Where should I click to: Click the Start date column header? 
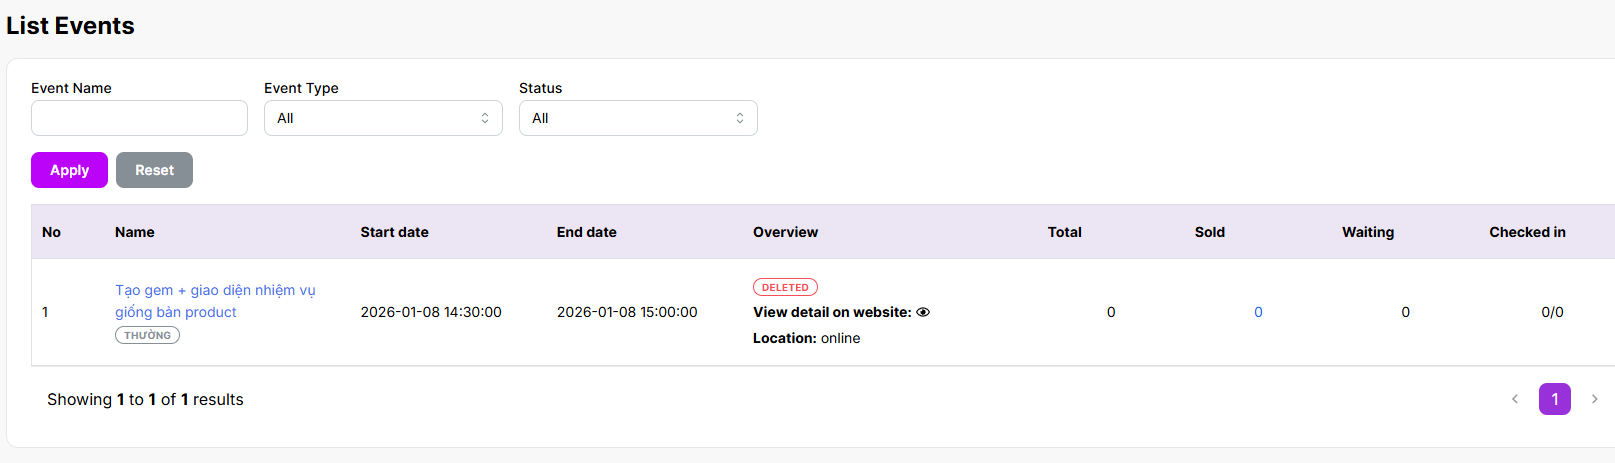pos(394,232)
